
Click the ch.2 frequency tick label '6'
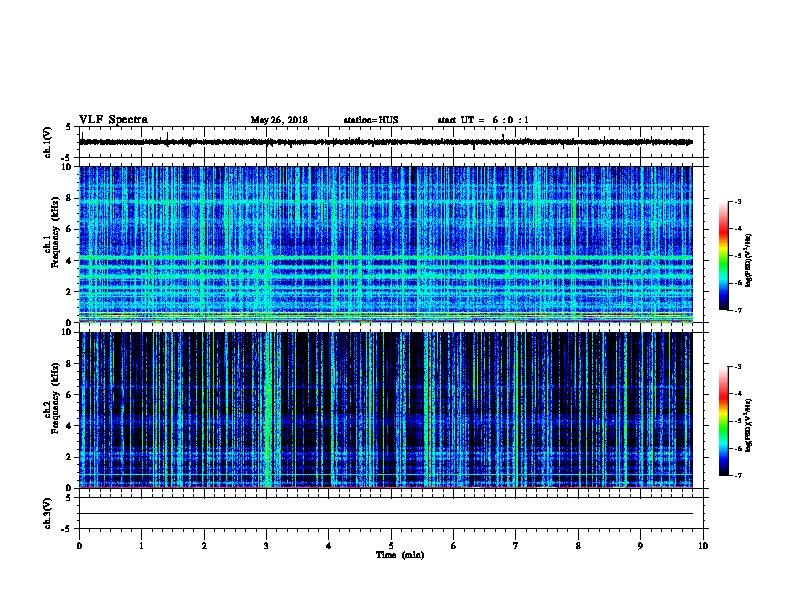(x=69, y=394)
